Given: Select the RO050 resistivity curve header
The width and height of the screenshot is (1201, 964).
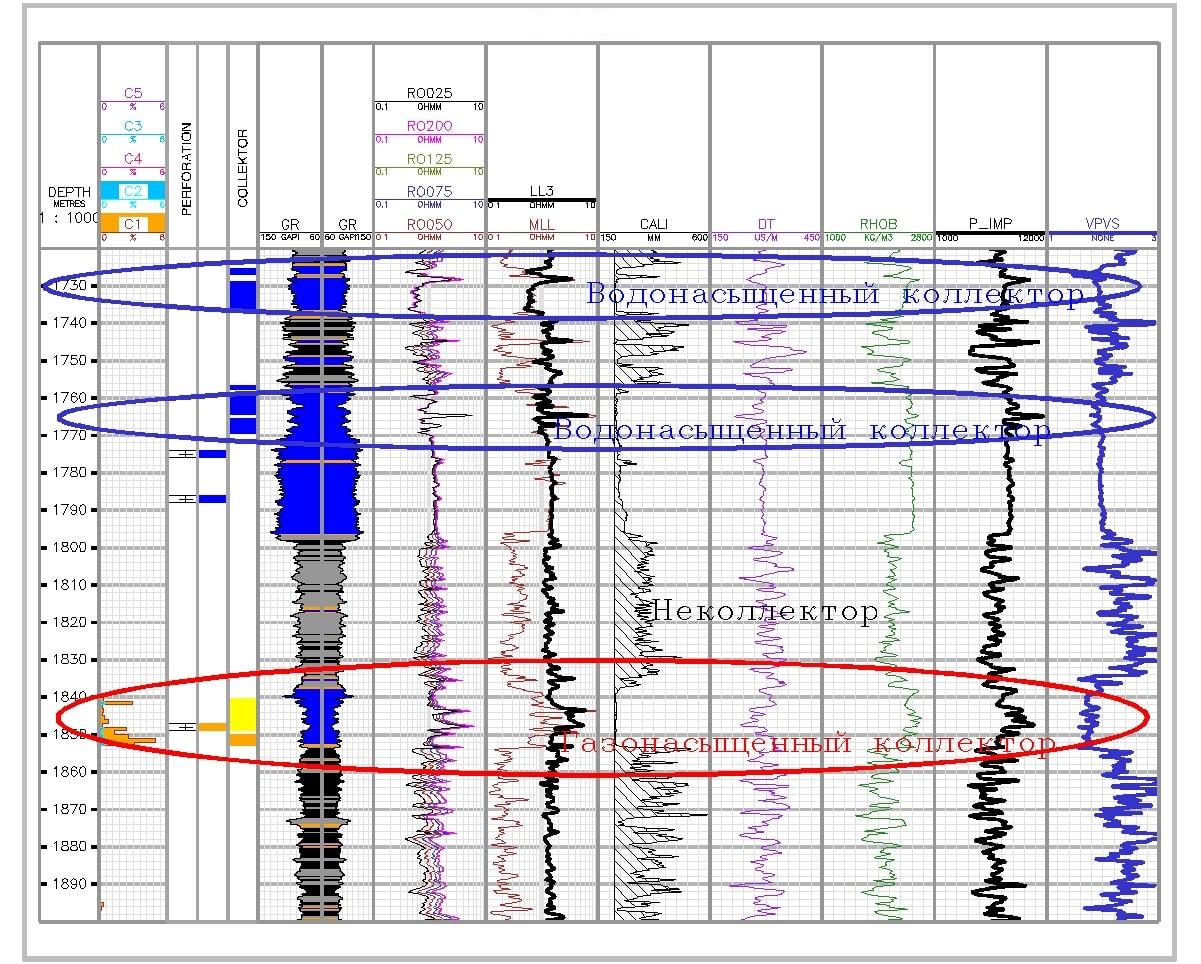Looking at the screenshot, I should pyautogui.click(x=429, y=225).
